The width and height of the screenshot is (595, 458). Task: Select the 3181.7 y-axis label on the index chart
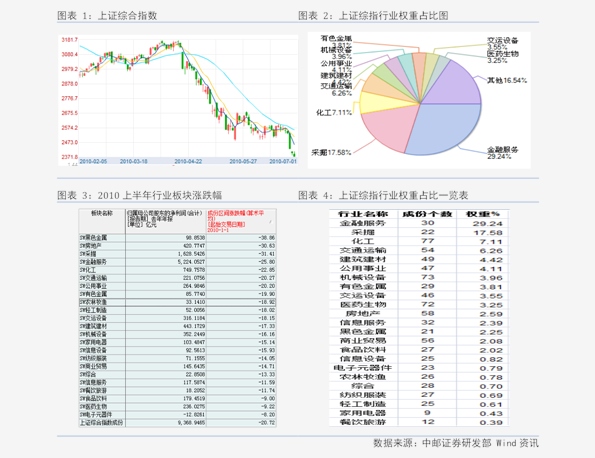tap(69, 39)
